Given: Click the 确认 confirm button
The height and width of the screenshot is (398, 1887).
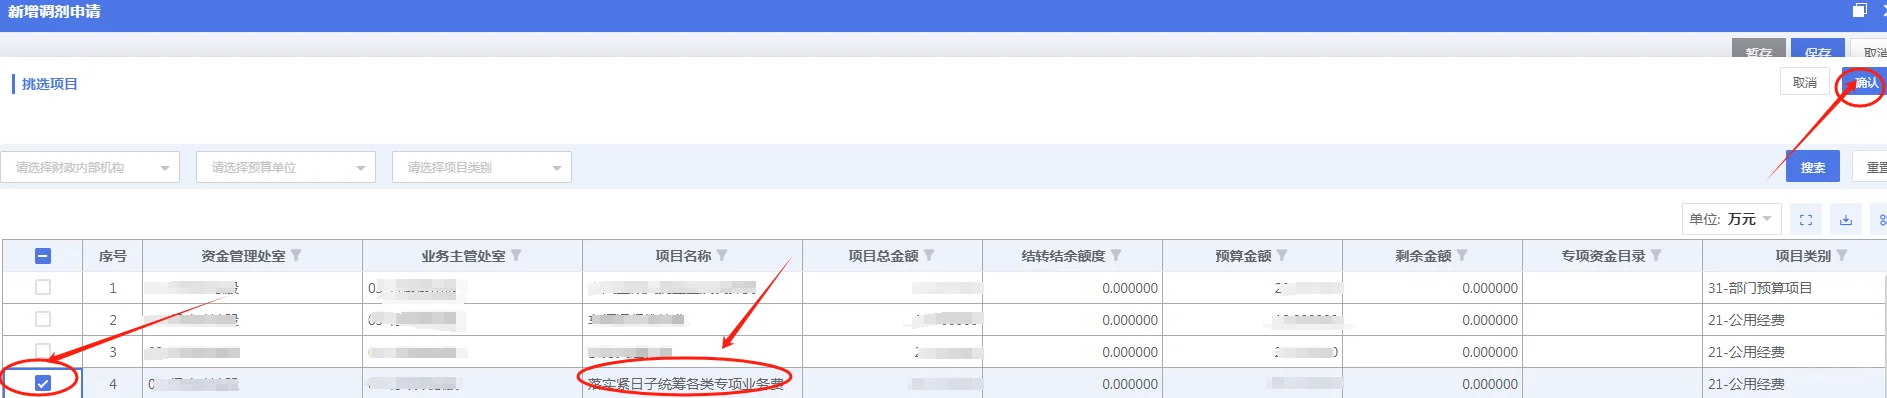Looking at the screenshot, I should pos(1865,83).
